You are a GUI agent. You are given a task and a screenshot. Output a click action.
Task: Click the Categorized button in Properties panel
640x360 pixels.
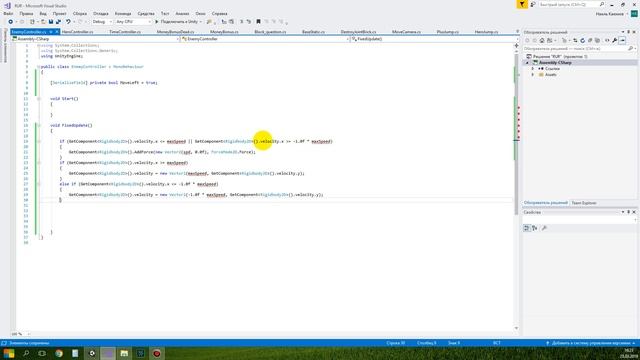[527, 228]
